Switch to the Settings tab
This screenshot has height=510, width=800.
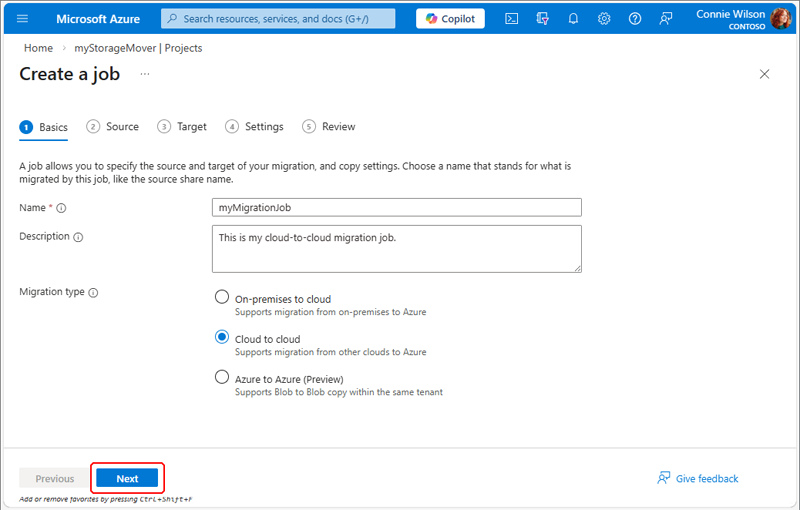254,126
